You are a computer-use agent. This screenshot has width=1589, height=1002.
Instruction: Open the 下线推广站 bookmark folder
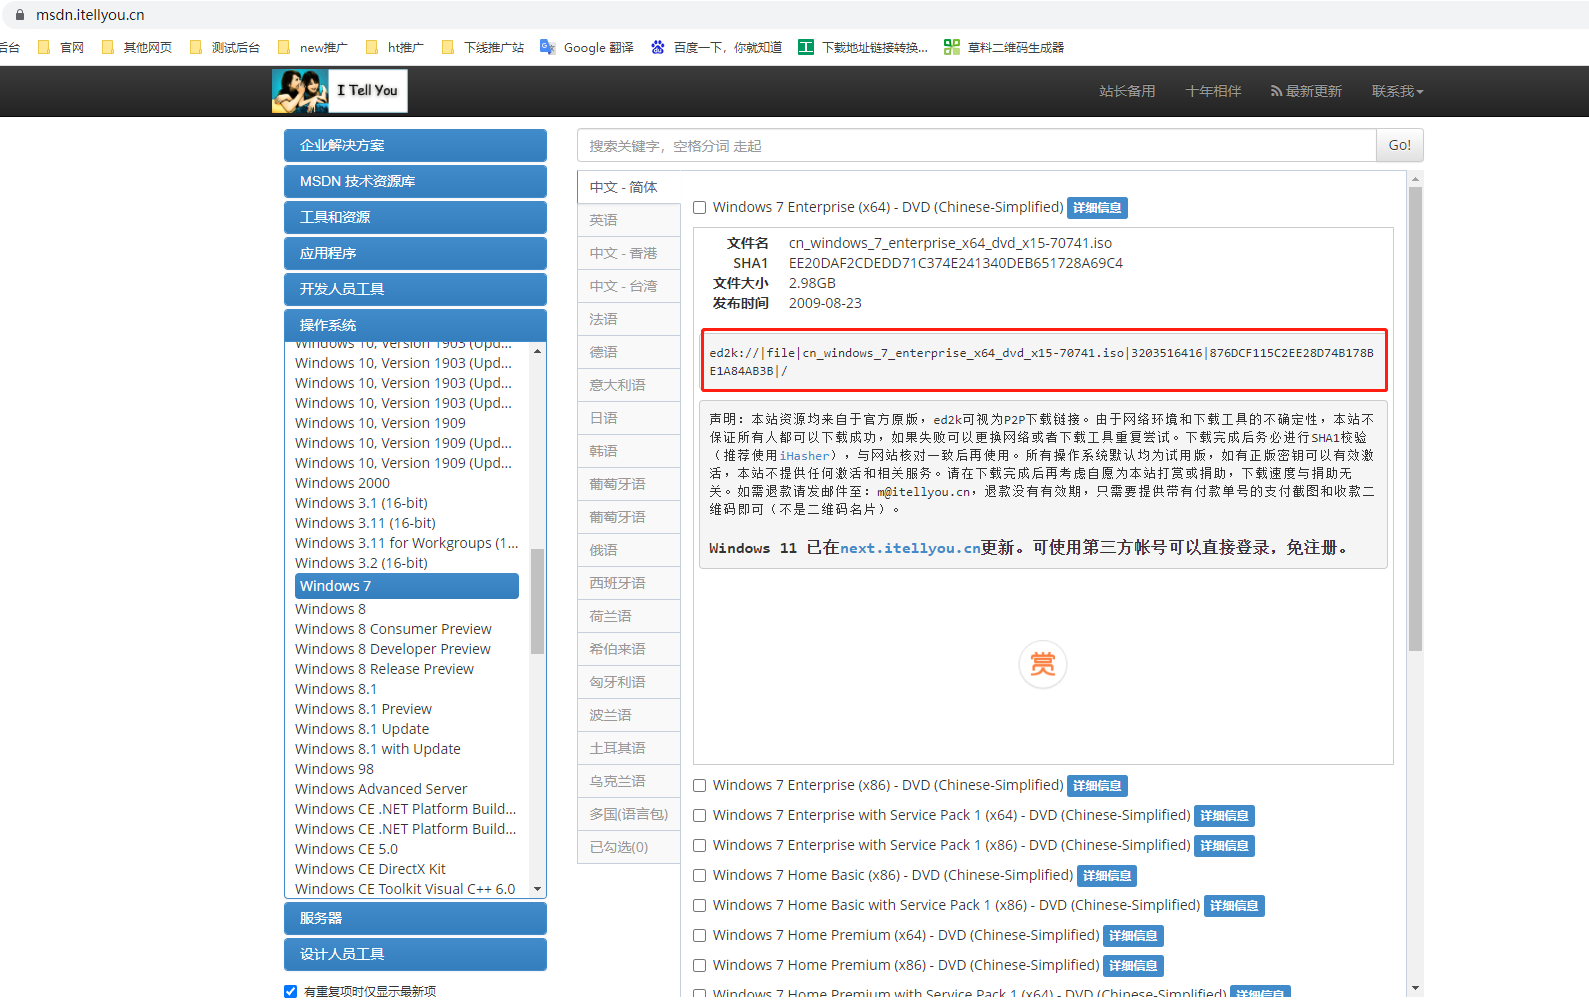point(483,47)
